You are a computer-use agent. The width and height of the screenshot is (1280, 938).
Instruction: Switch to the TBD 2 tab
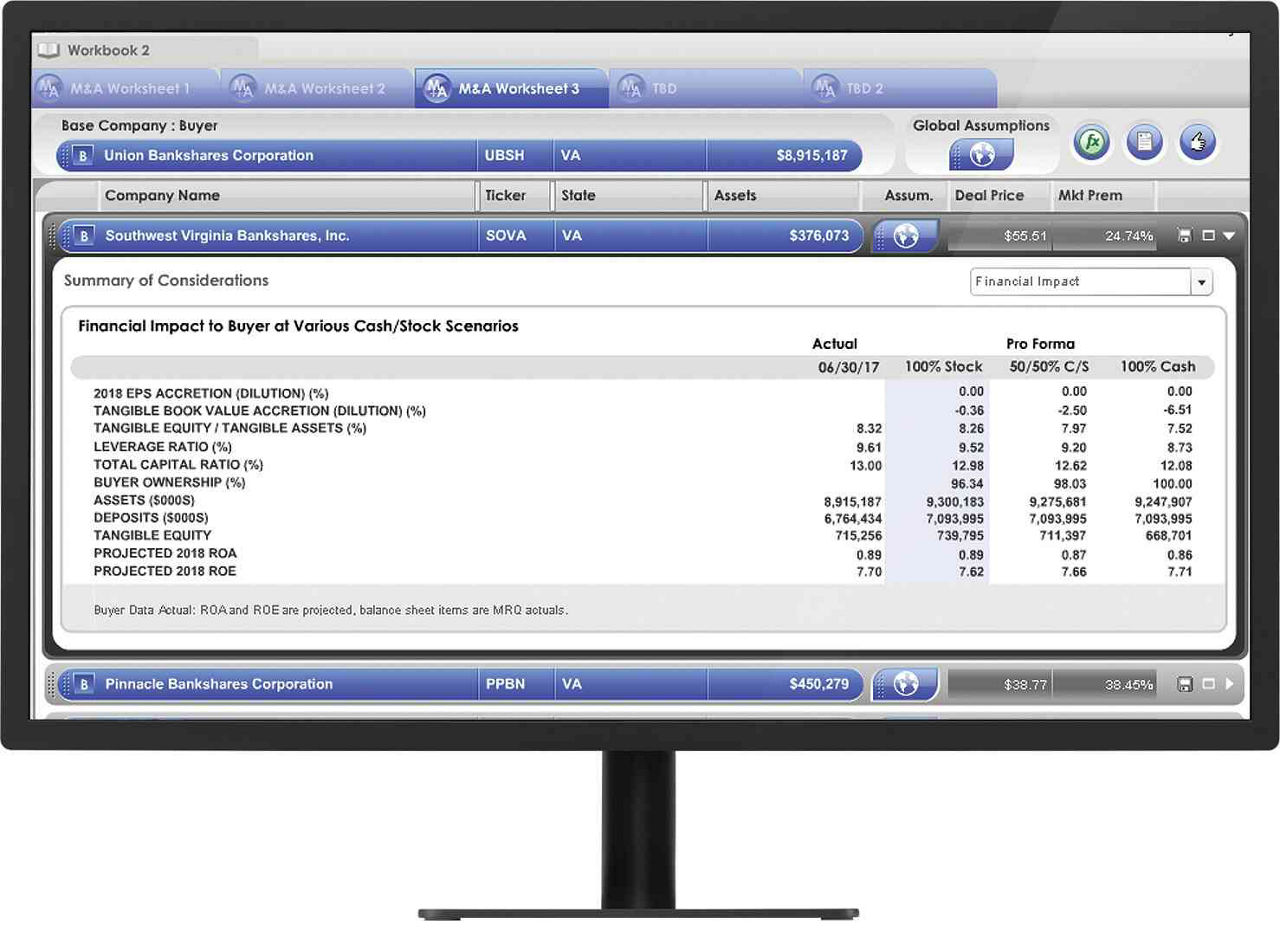pyautogui.click(x=864, y=89)
